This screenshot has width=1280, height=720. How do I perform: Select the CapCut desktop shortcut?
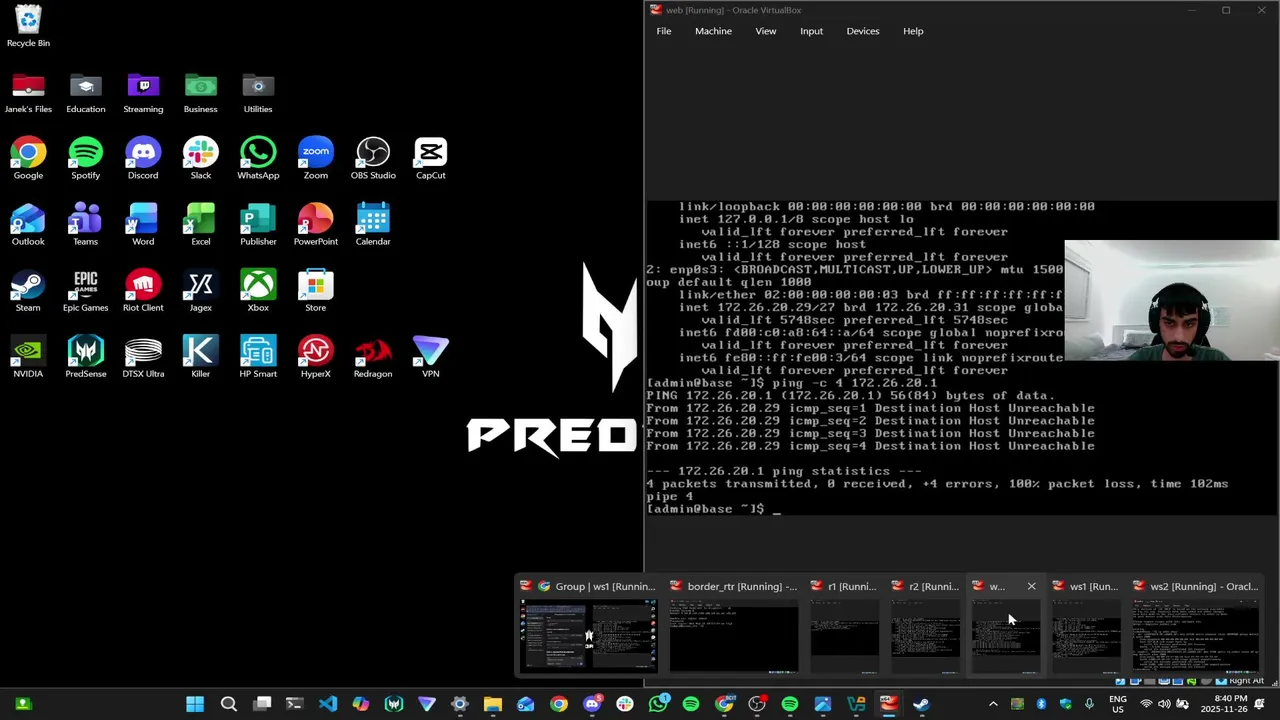(x=430, y=159)
